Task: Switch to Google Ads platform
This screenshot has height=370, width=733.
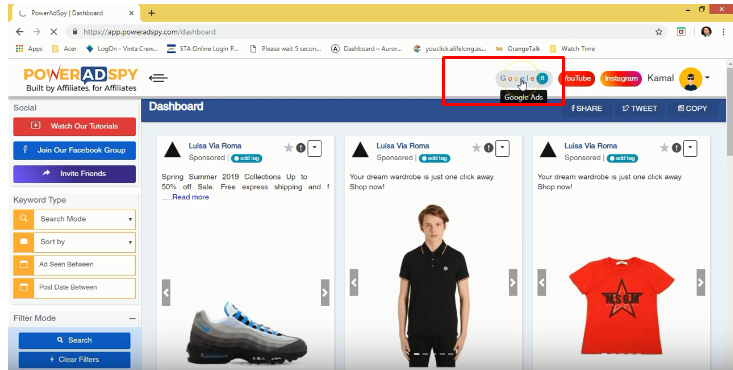Action: tap(524, 78)
